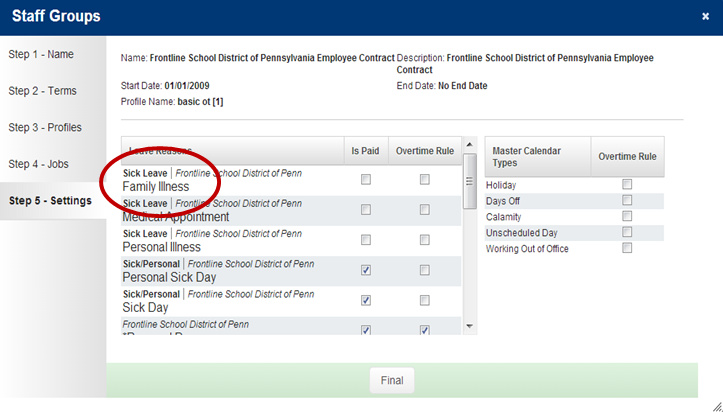The height and width of the screenshot is (412, 723).
Task: Toggle Overtime Rule for Personal Sick Day
Action: (x=425, y=270)
